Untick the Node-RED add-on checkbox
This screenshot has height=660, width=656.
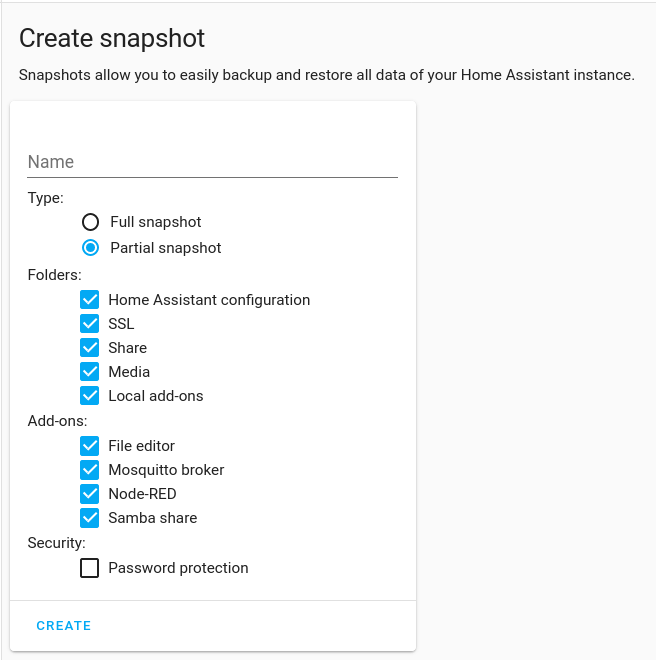click(x=90, y=494)
